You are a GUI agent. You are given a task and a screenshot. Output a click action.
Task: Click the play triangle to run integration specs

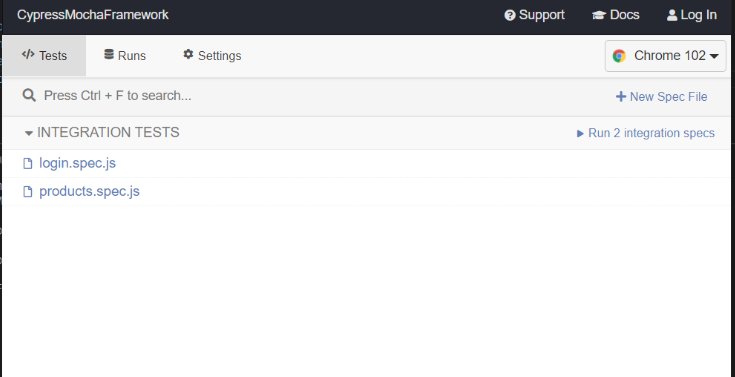pos(580,134)
